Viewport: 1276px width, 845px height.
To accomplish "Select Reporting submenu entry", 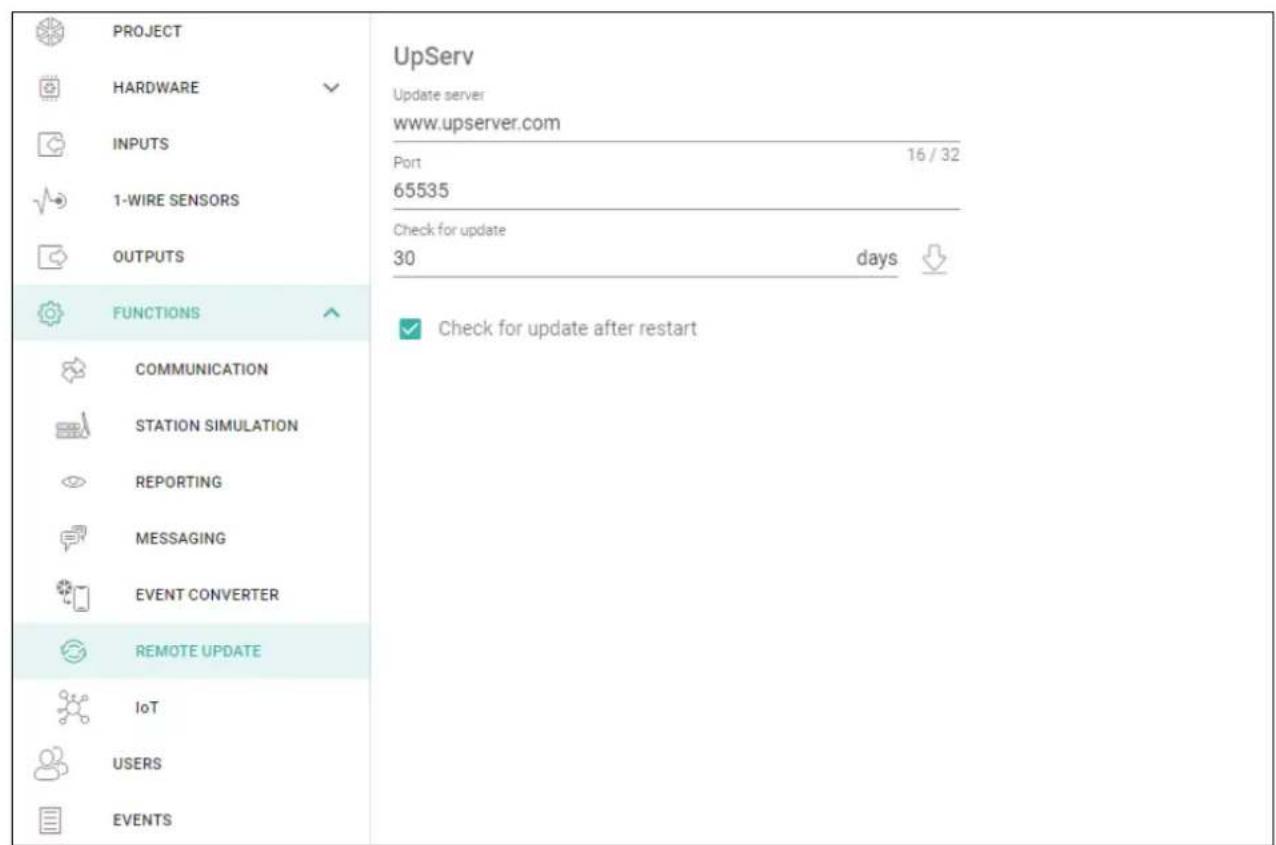I will tap(178, 482).
